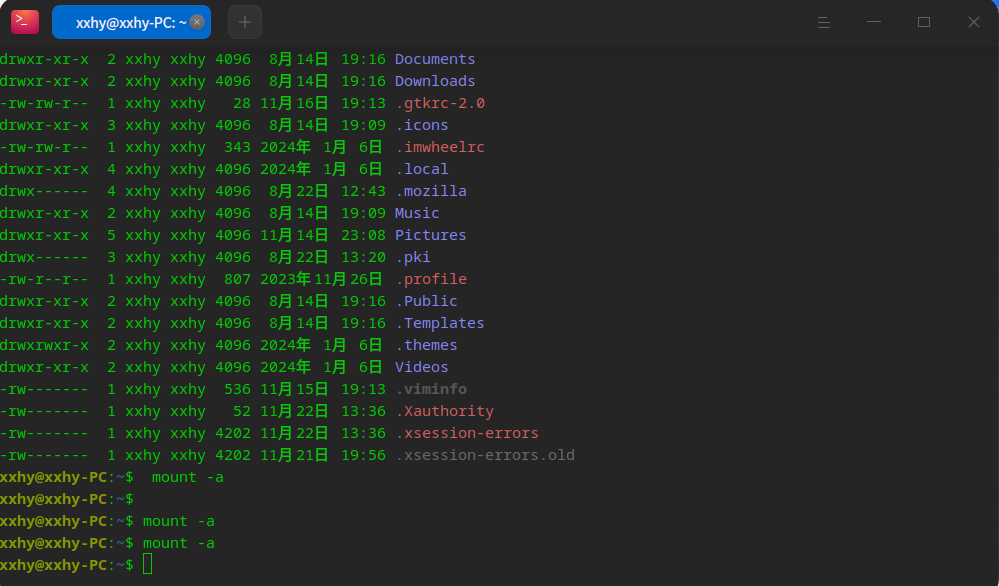Screen dimensions: 999x586
Task: Click the .Xauthority file entry
Action: coord(445,411)
